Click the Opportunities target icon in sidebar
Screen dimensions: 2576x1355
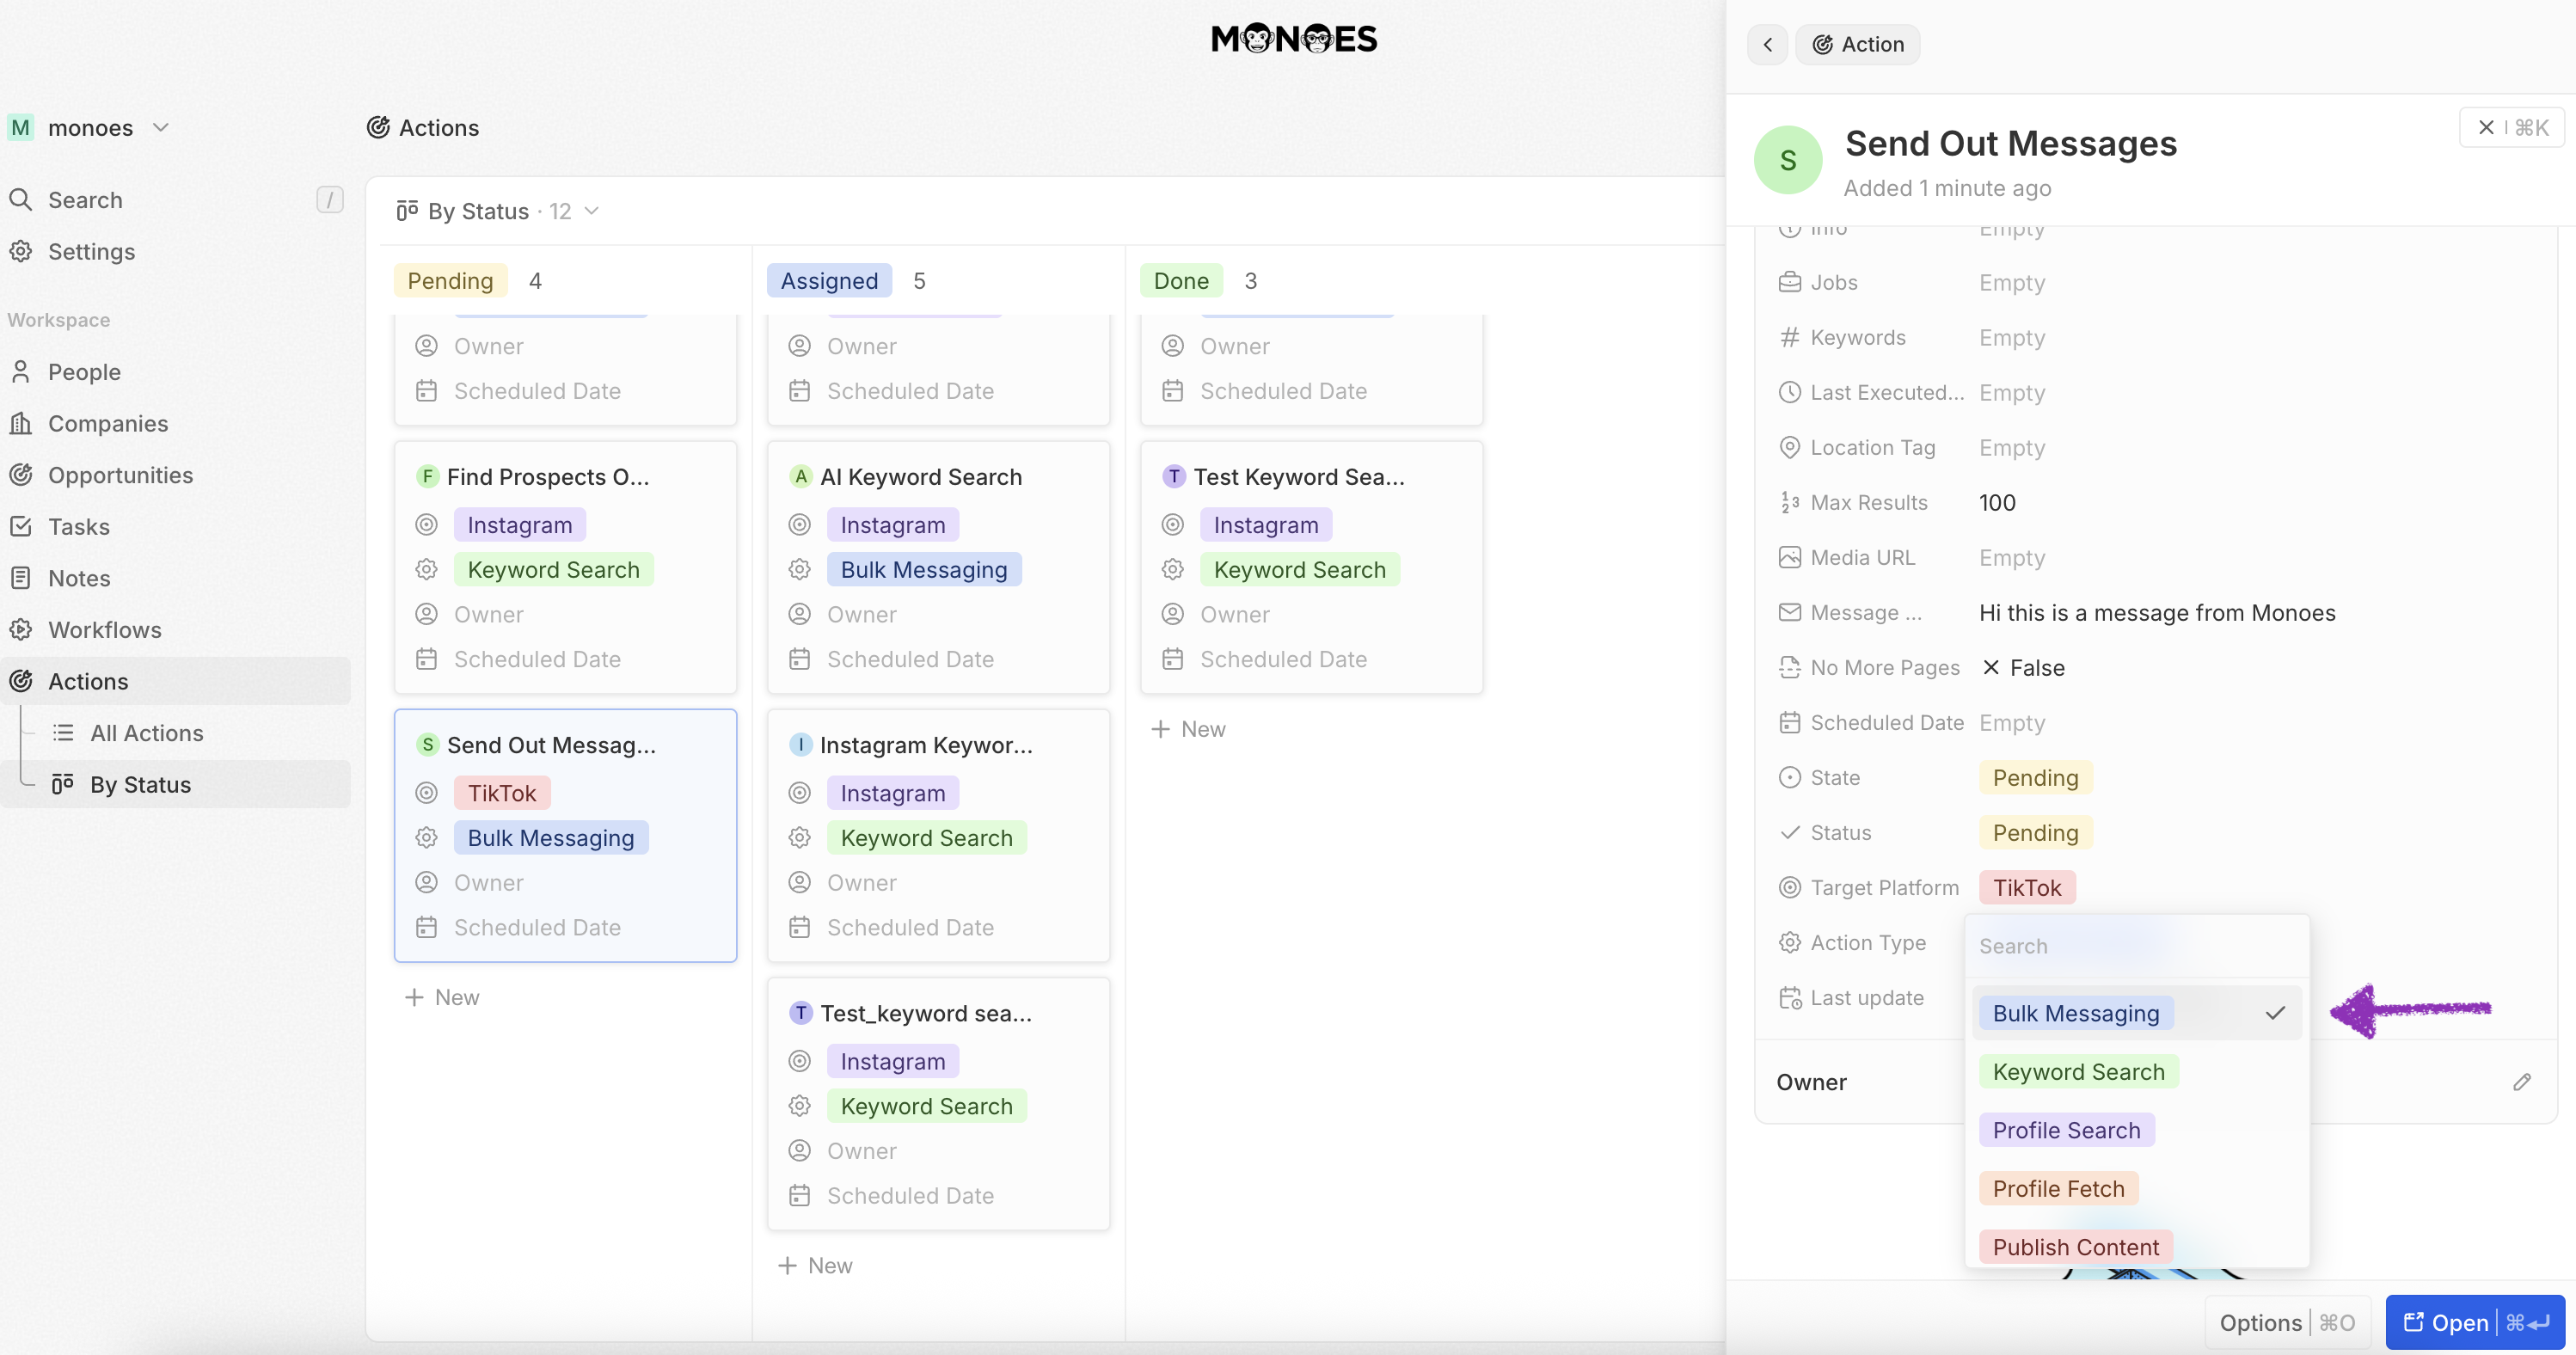21,475
